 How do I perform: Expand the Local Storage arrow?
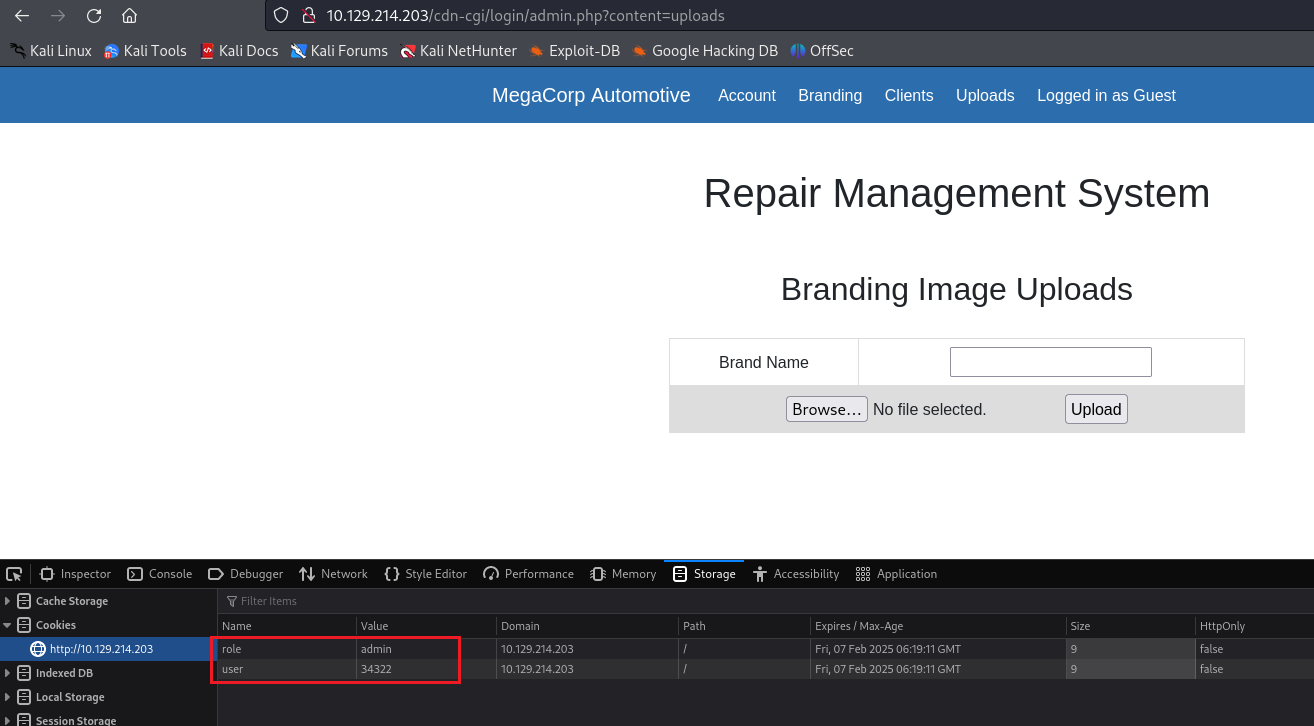coord(8,697)
